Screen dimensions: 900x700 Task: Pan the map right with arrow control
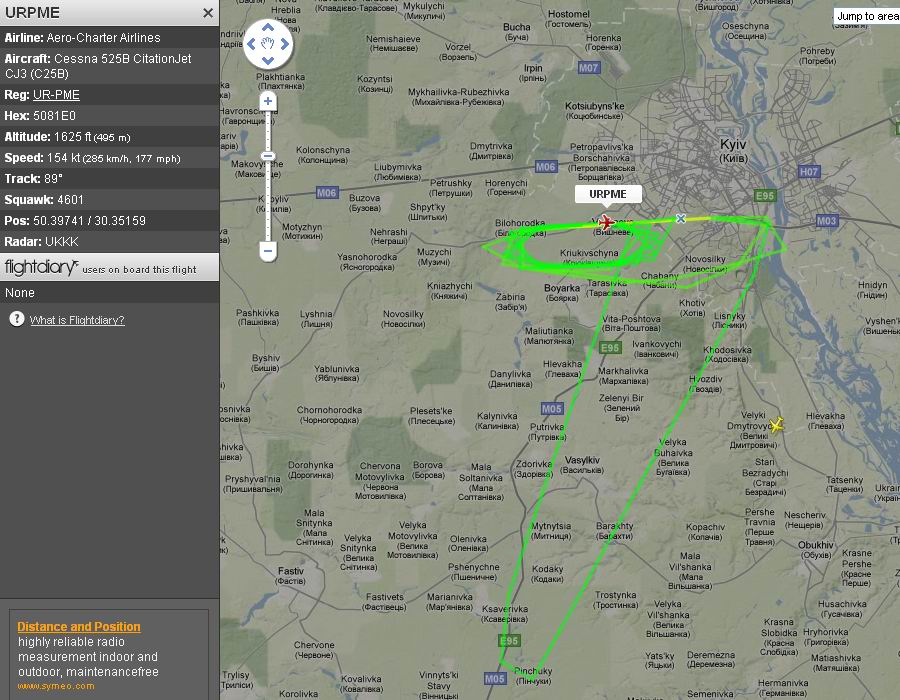[285, 44]
